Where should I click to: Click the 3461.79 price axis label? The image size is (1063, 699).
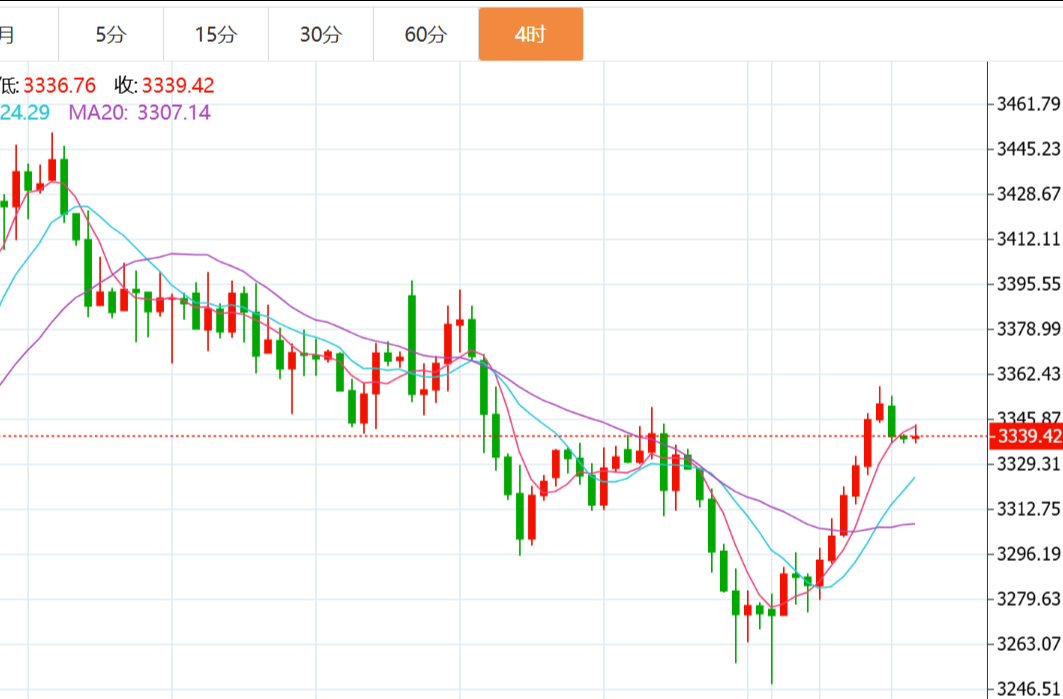click(1028, 104)
